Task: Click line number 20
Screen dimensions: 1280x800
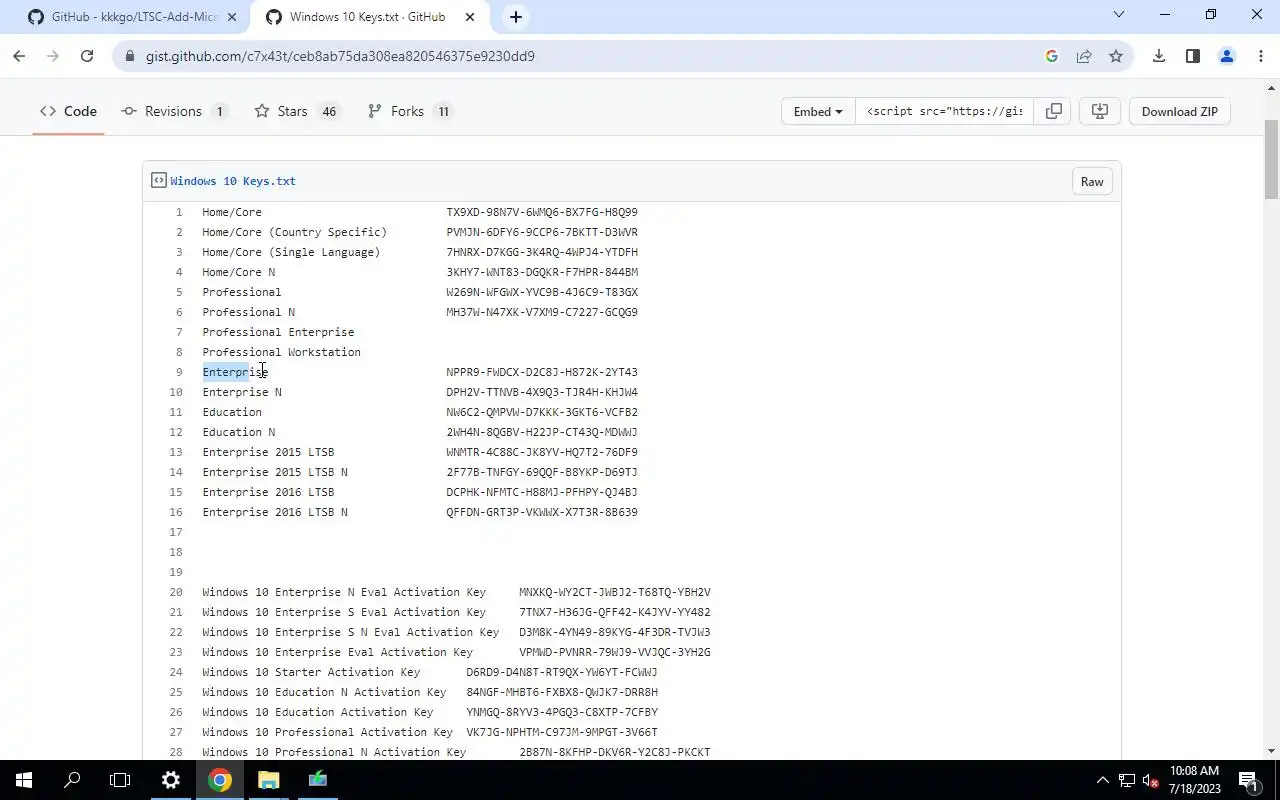Action: (x=176, y=592)
